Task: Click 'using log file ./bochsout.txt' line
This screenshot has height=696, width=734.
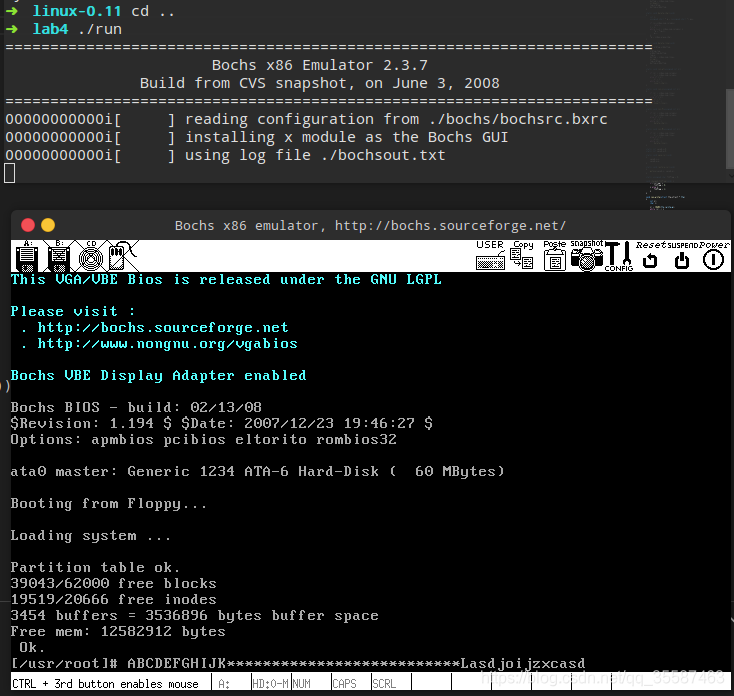Action: coord(315,155)
